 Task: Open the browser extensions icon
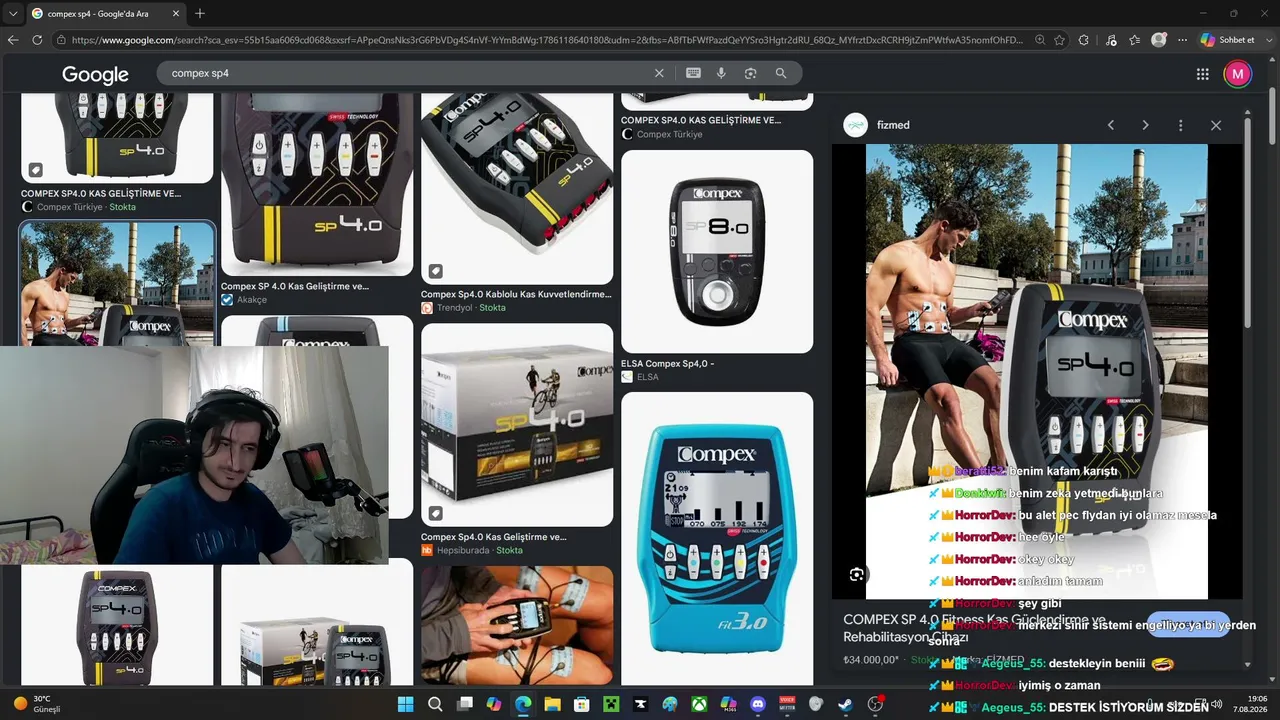[x=1084, y=40]
